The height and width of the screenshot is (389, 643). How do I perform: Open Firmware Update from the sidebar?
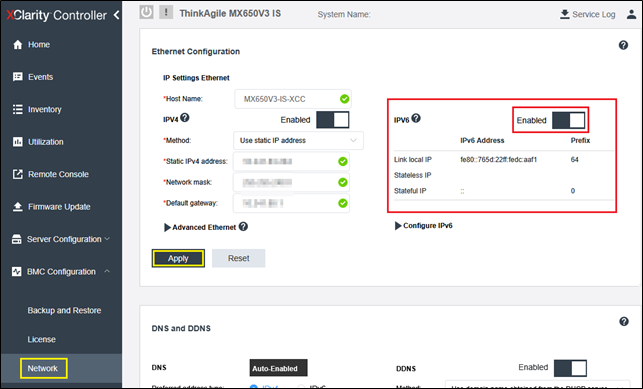point(59,207)
